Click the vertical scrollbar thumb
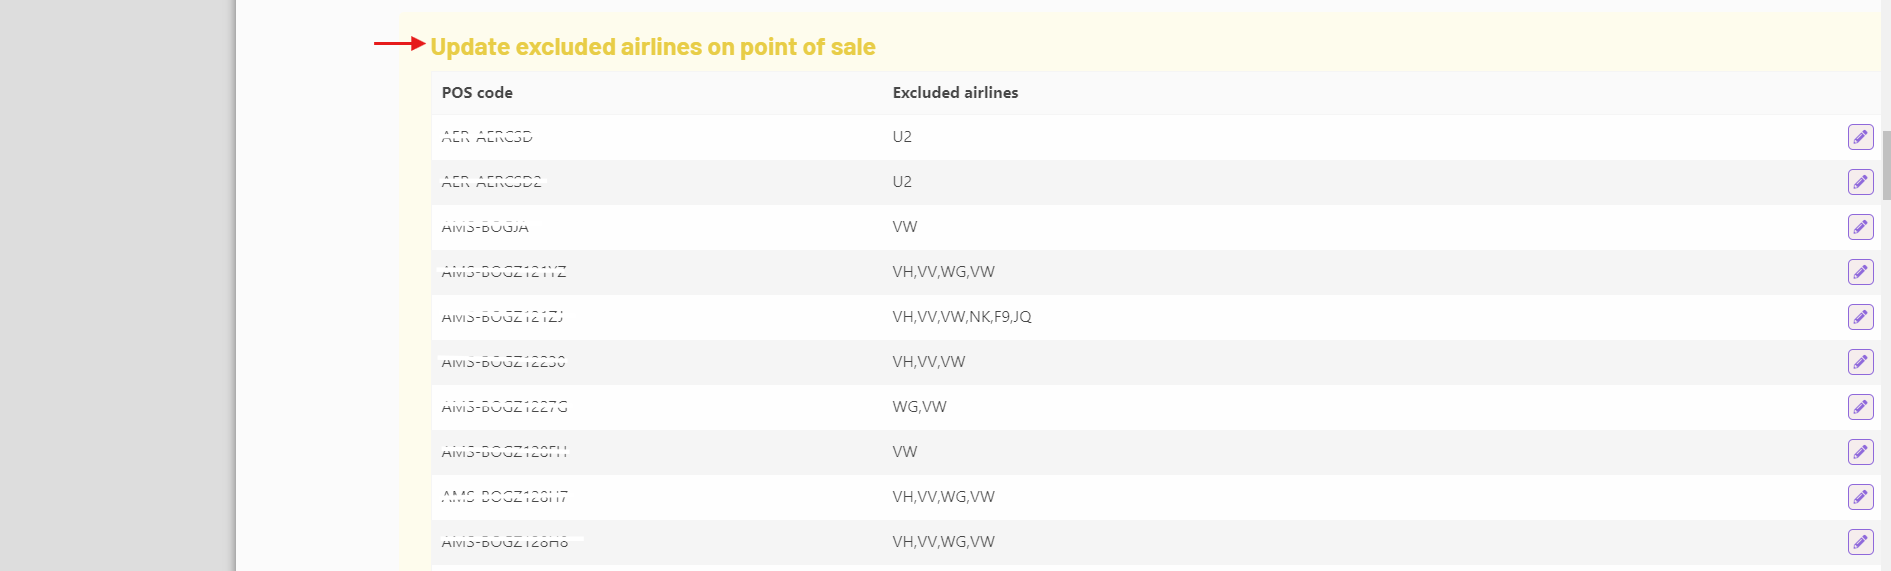 1886,165
